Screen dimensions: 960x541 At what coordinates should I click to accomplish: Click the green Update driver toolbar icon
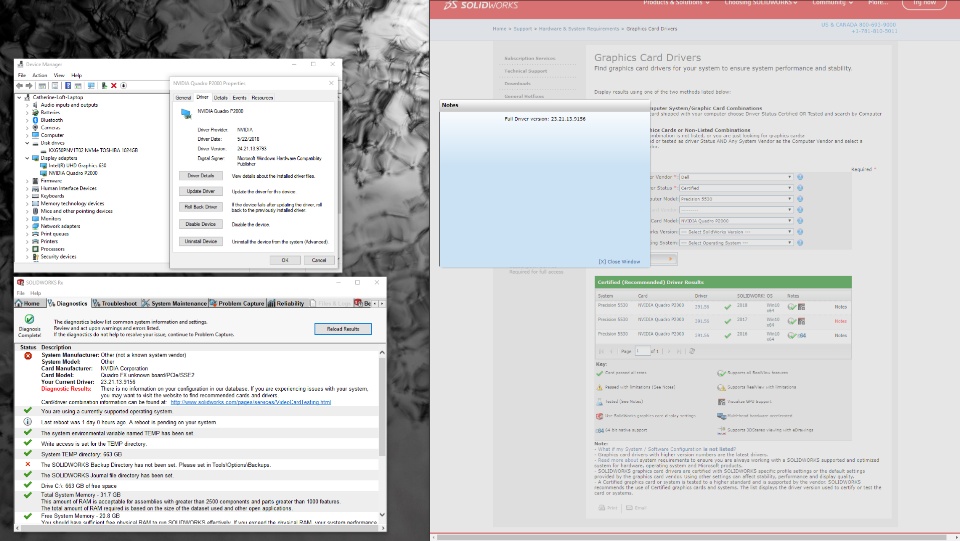coord(104,86)
